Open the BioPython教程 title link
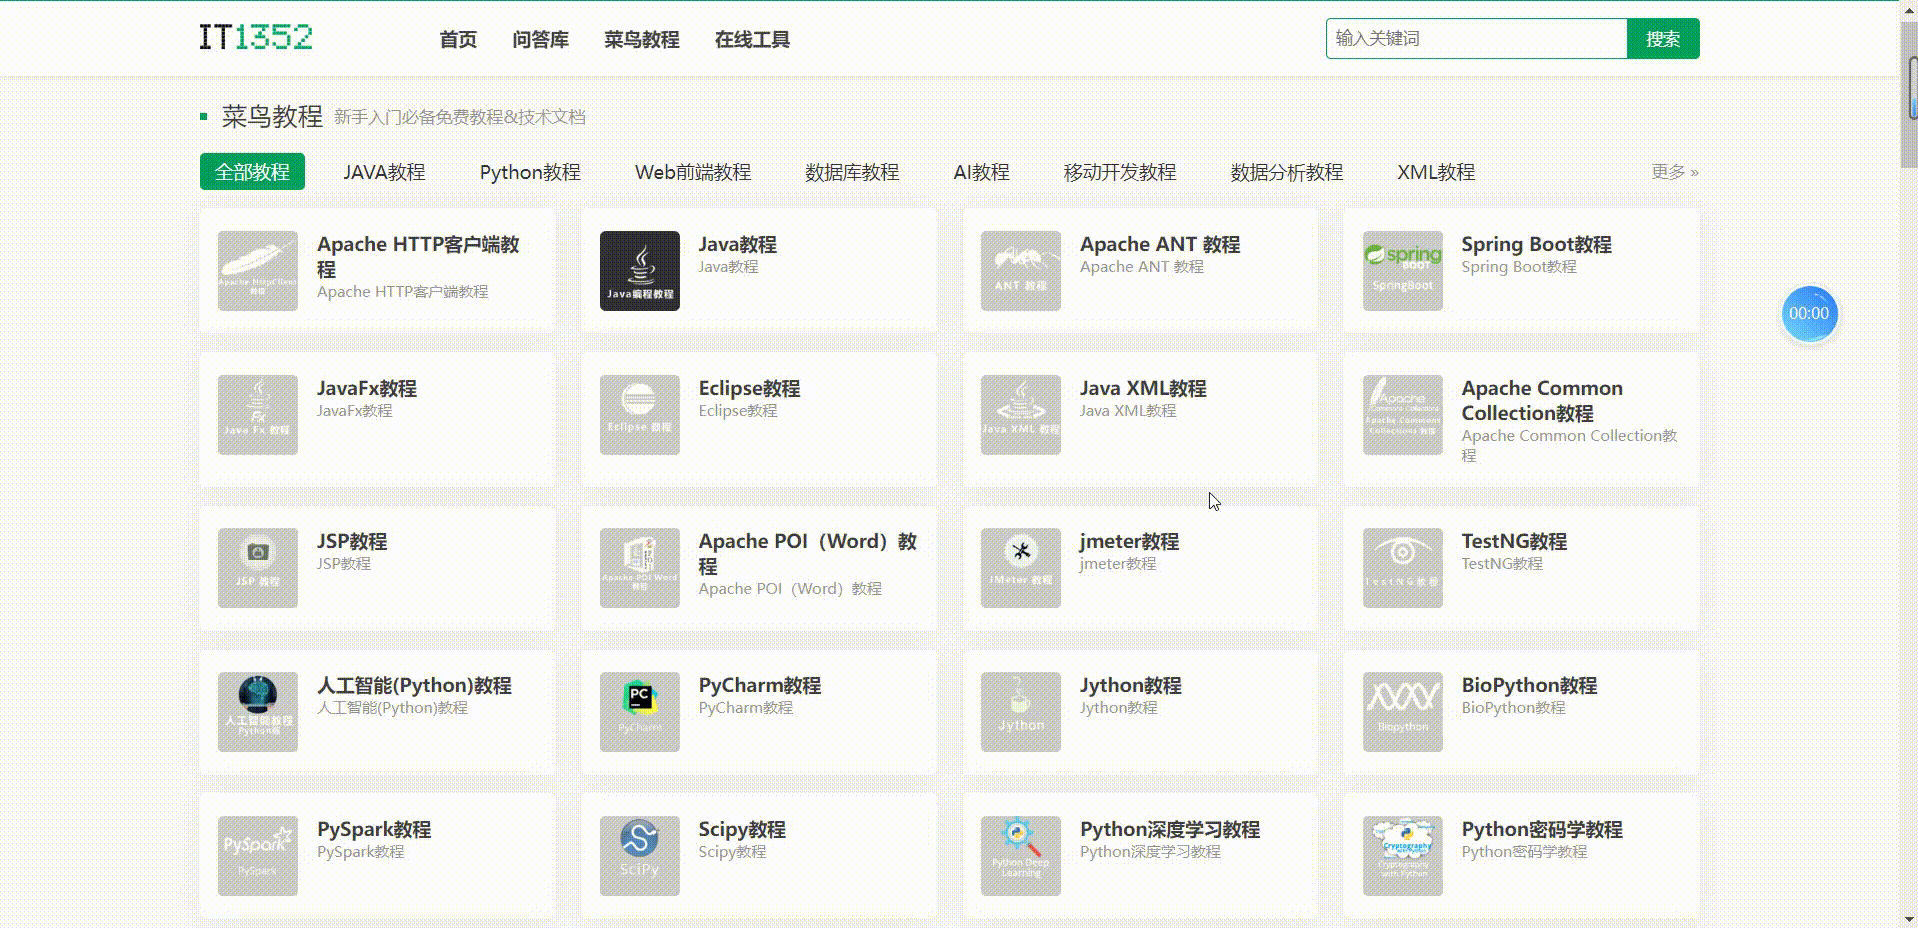This screenshot has width=1918, height=928. pyautogui.click(x=1529, y=685)
